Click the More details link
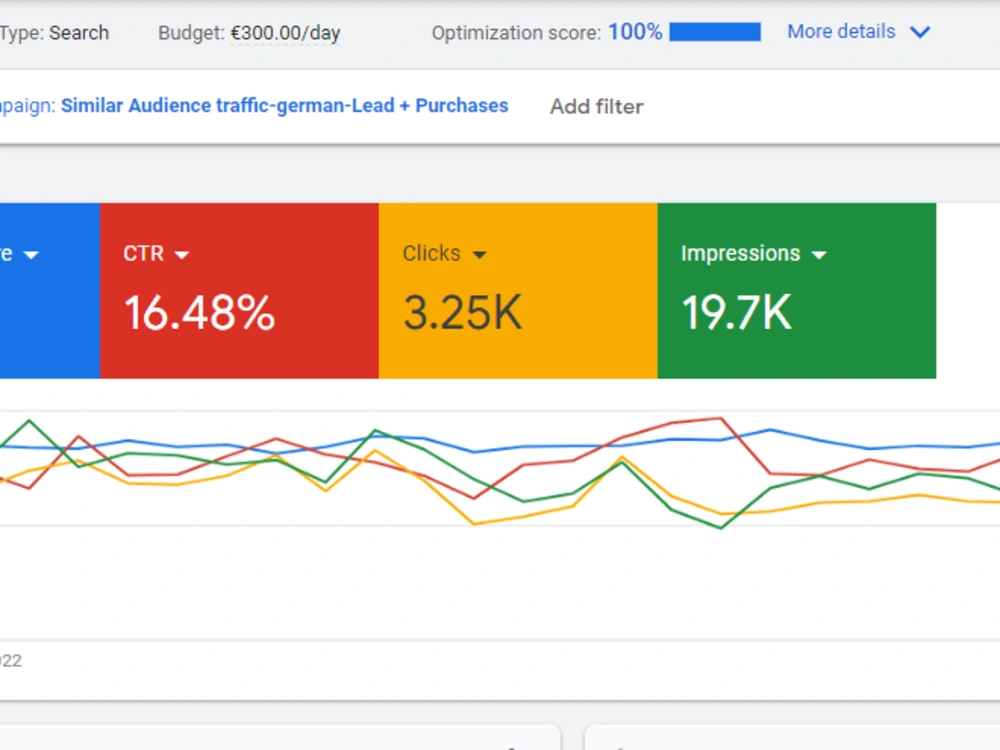 (x=841, y=31)
